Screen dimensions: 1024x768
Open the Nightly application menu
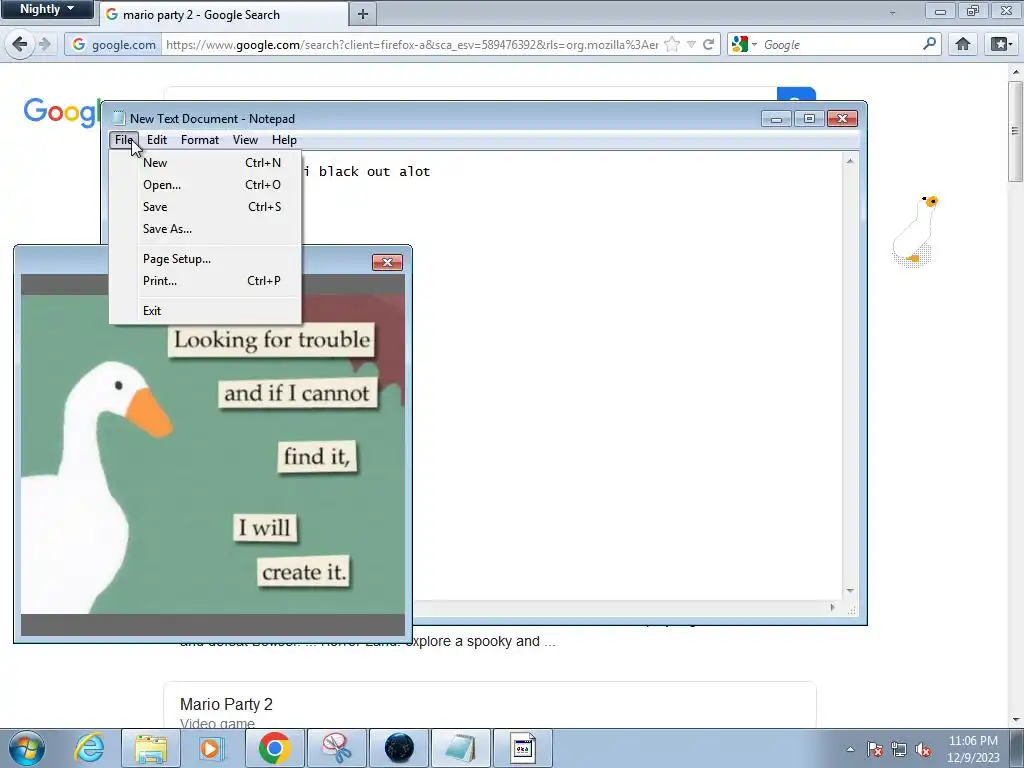point(46,9)
